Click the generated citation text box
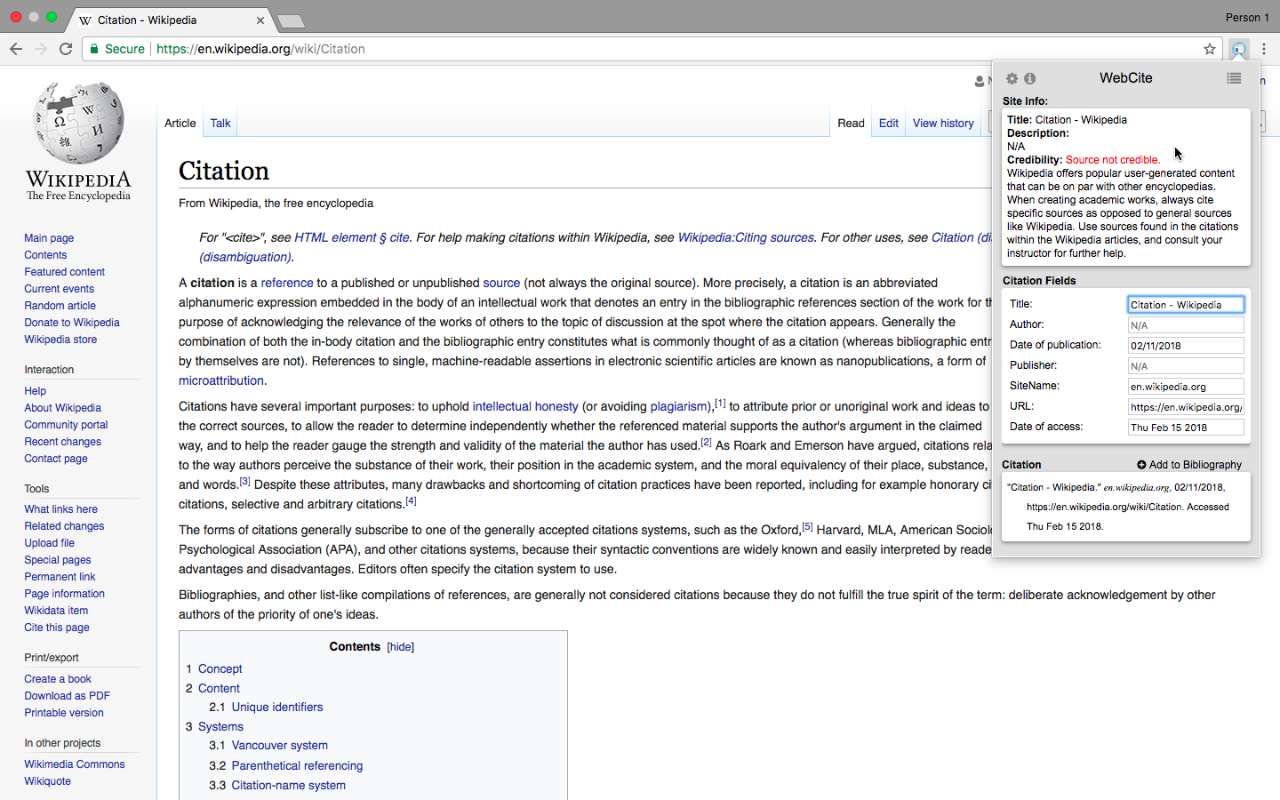The image size is (1280, 800). tap(1126, 507)
